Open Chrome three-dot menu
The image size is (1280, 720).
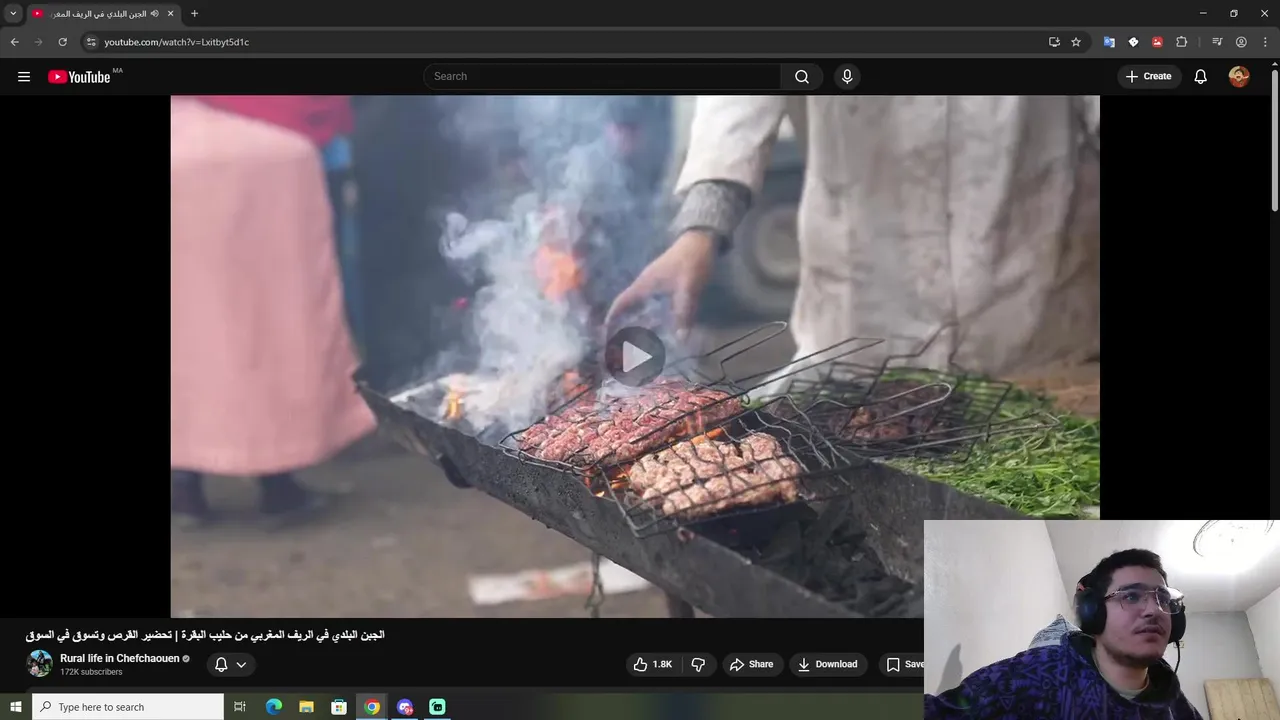point(1265,42)
